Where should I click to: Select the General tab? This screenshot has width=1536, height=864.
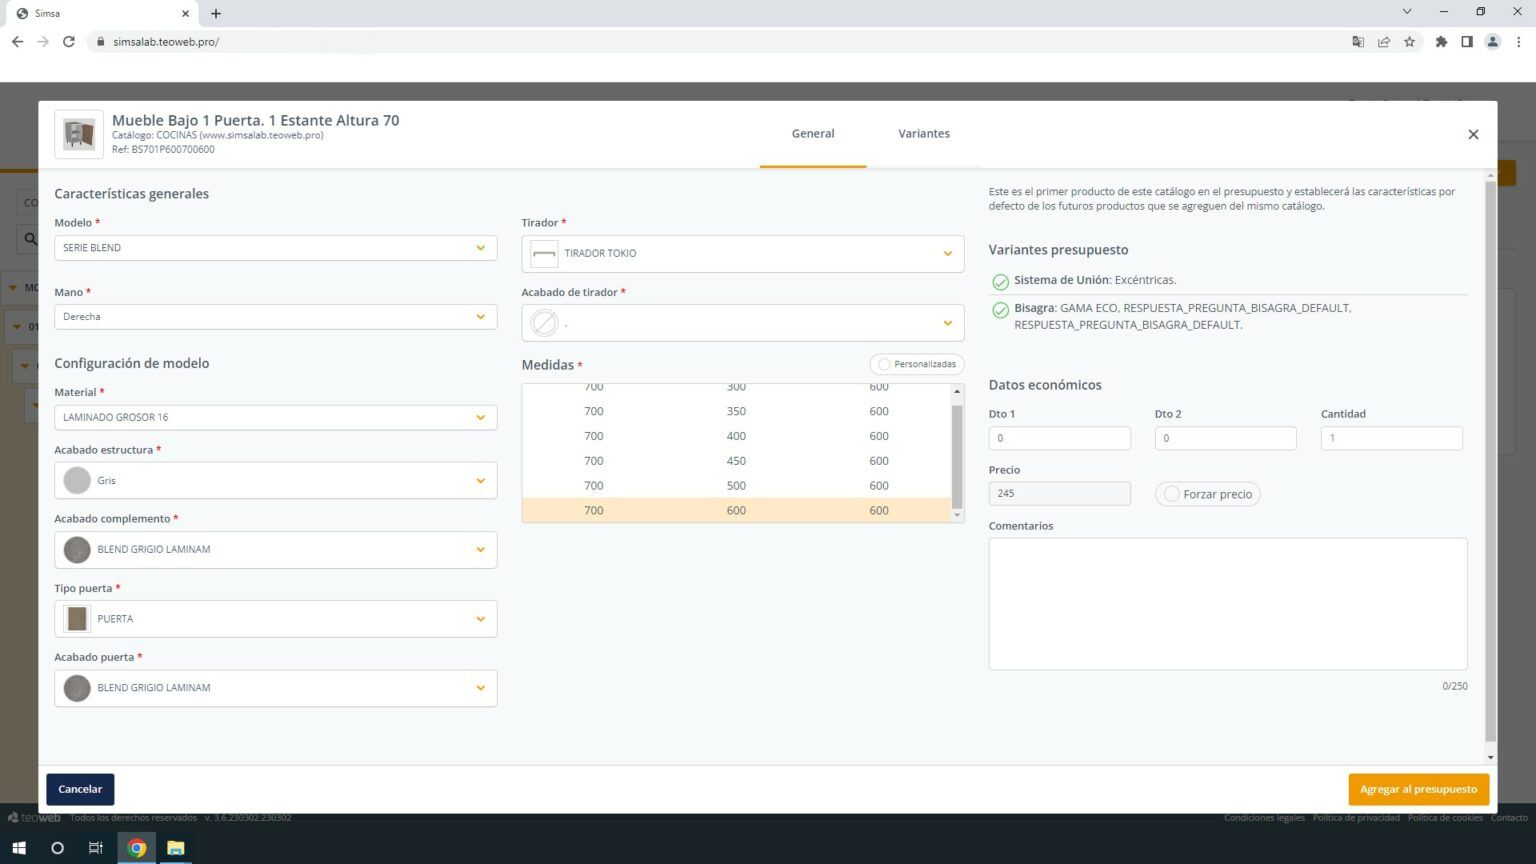812,133
